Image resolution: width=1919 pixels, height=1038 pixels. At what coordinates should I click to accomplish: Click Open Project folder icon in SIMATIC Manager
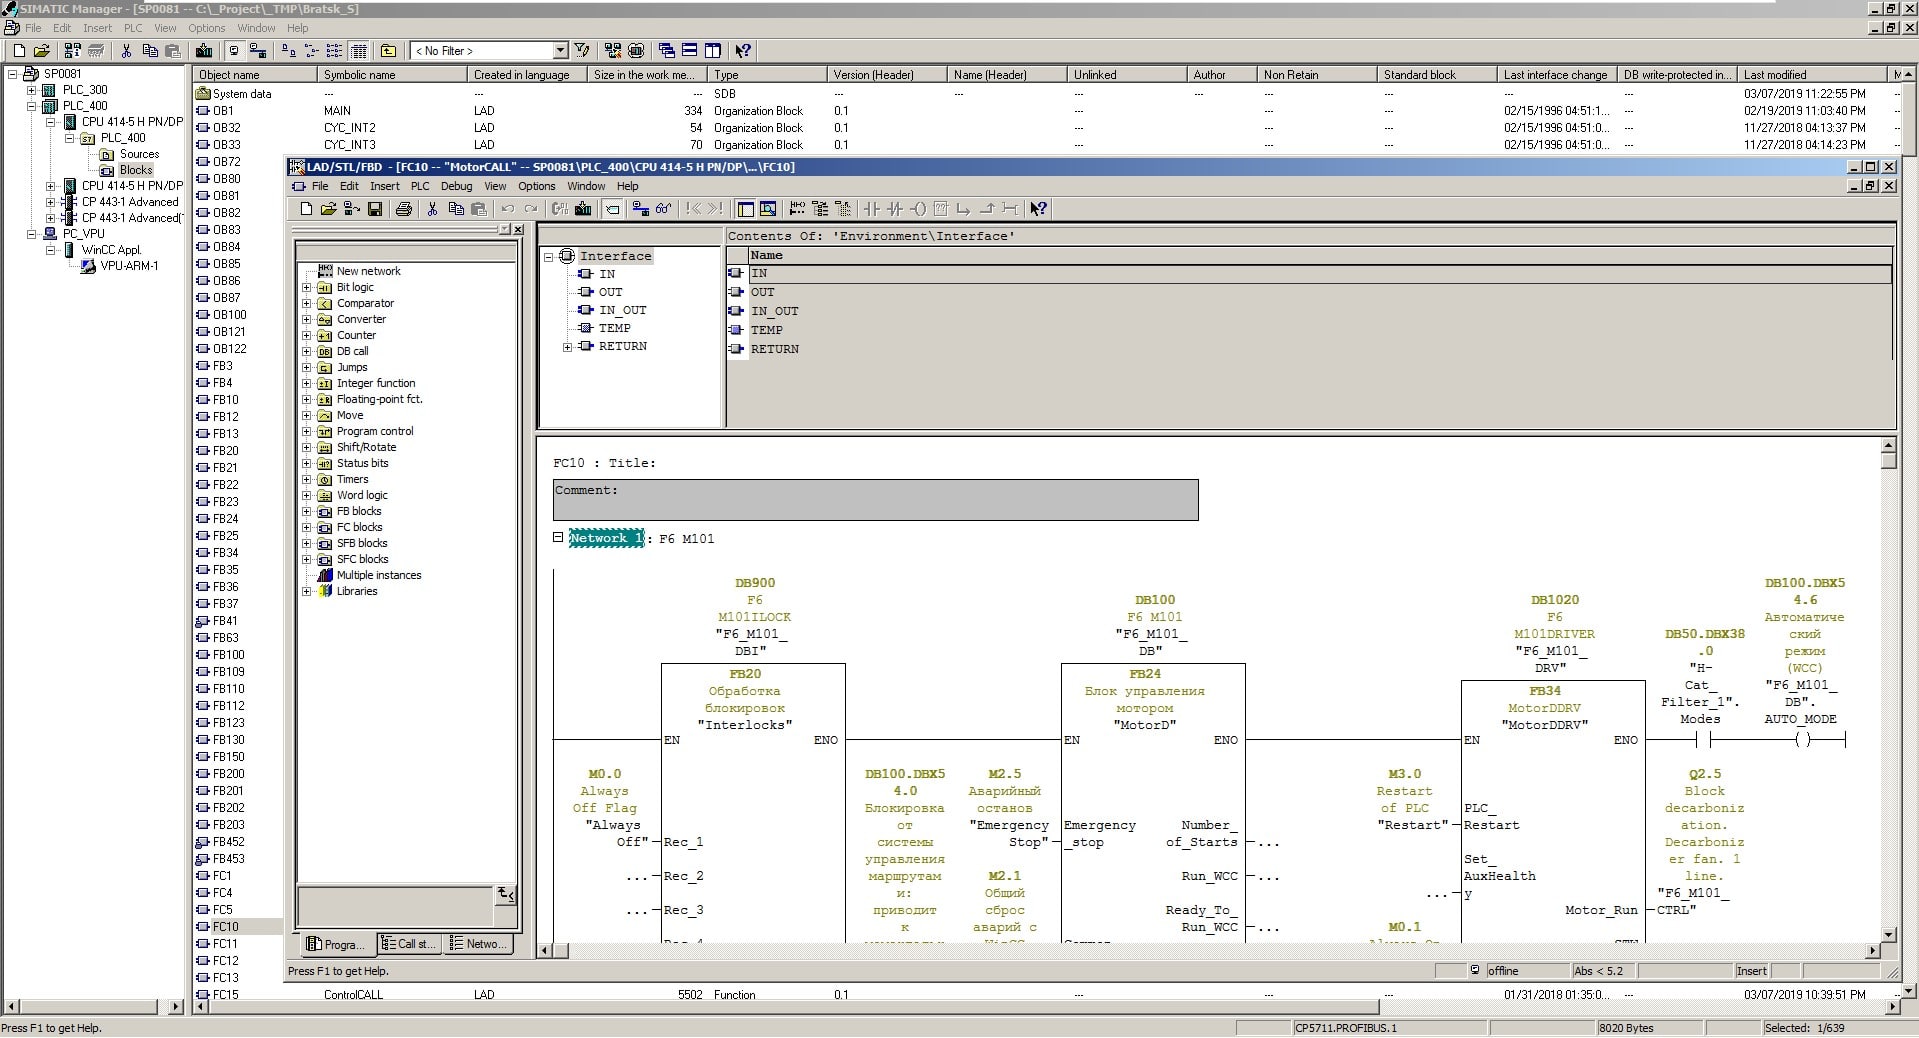click(x=41, y=51)
